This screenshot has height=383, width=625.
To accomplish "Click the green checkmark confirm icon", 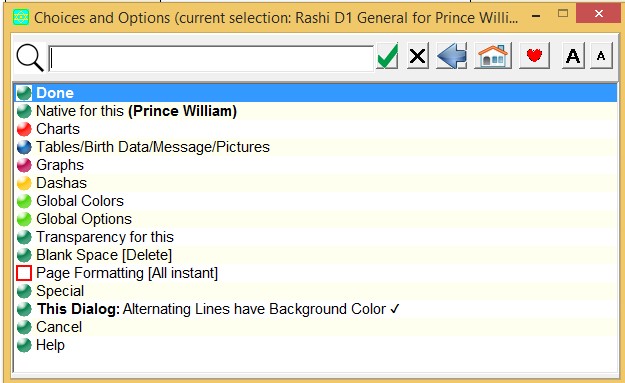I will (x=387, y=56).
